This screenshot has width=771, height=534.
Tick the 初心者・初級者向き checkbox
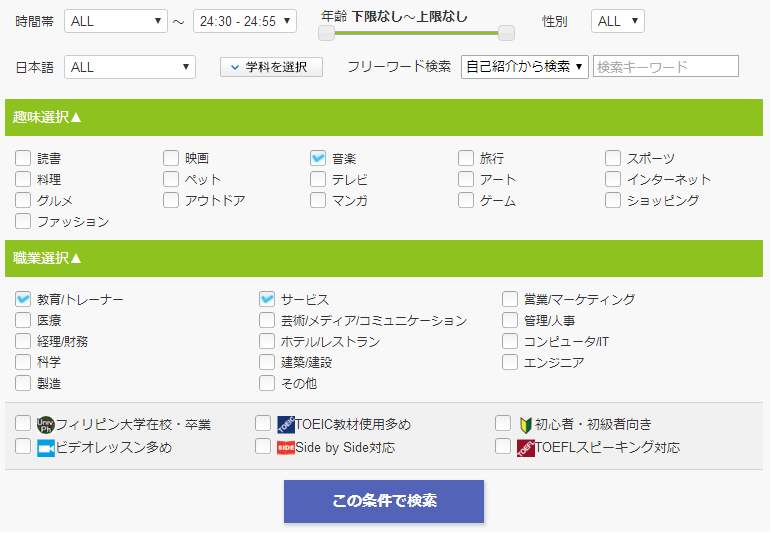click(503, 424)
